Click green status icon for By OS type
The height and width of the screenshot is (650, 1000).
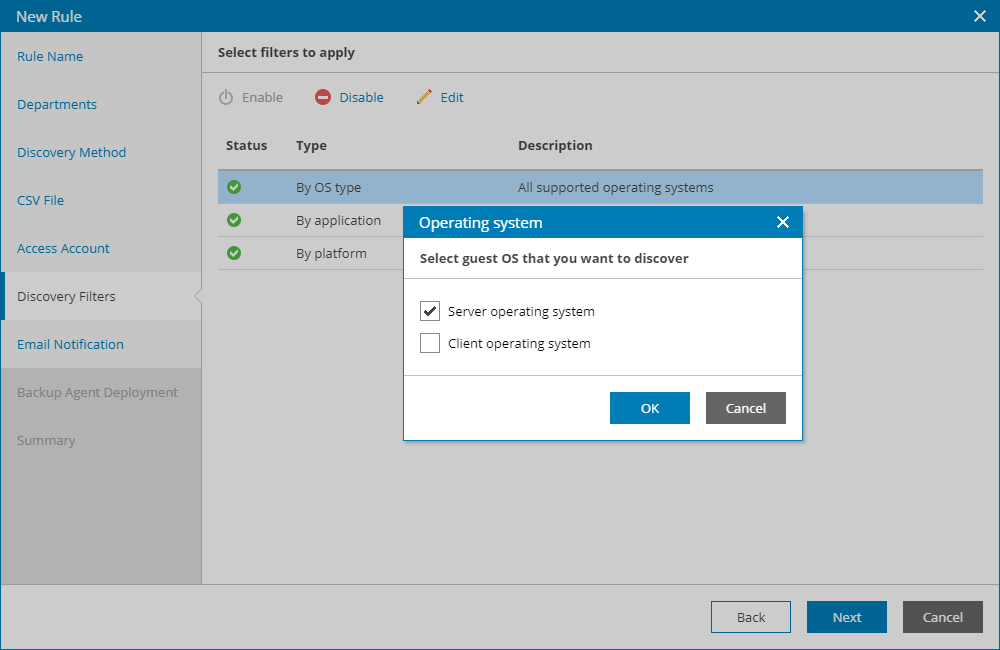234,187
